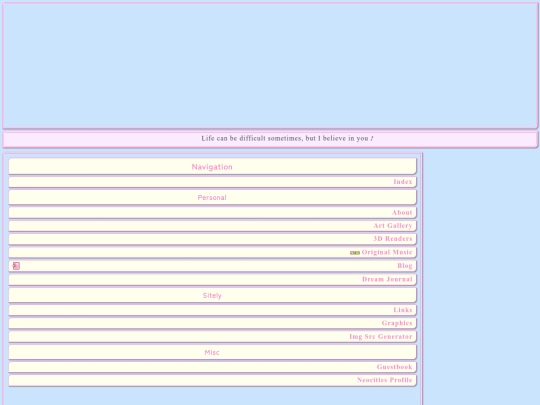Open the Graphics page
The image size is (540, 405).
(x=397, y=323)
